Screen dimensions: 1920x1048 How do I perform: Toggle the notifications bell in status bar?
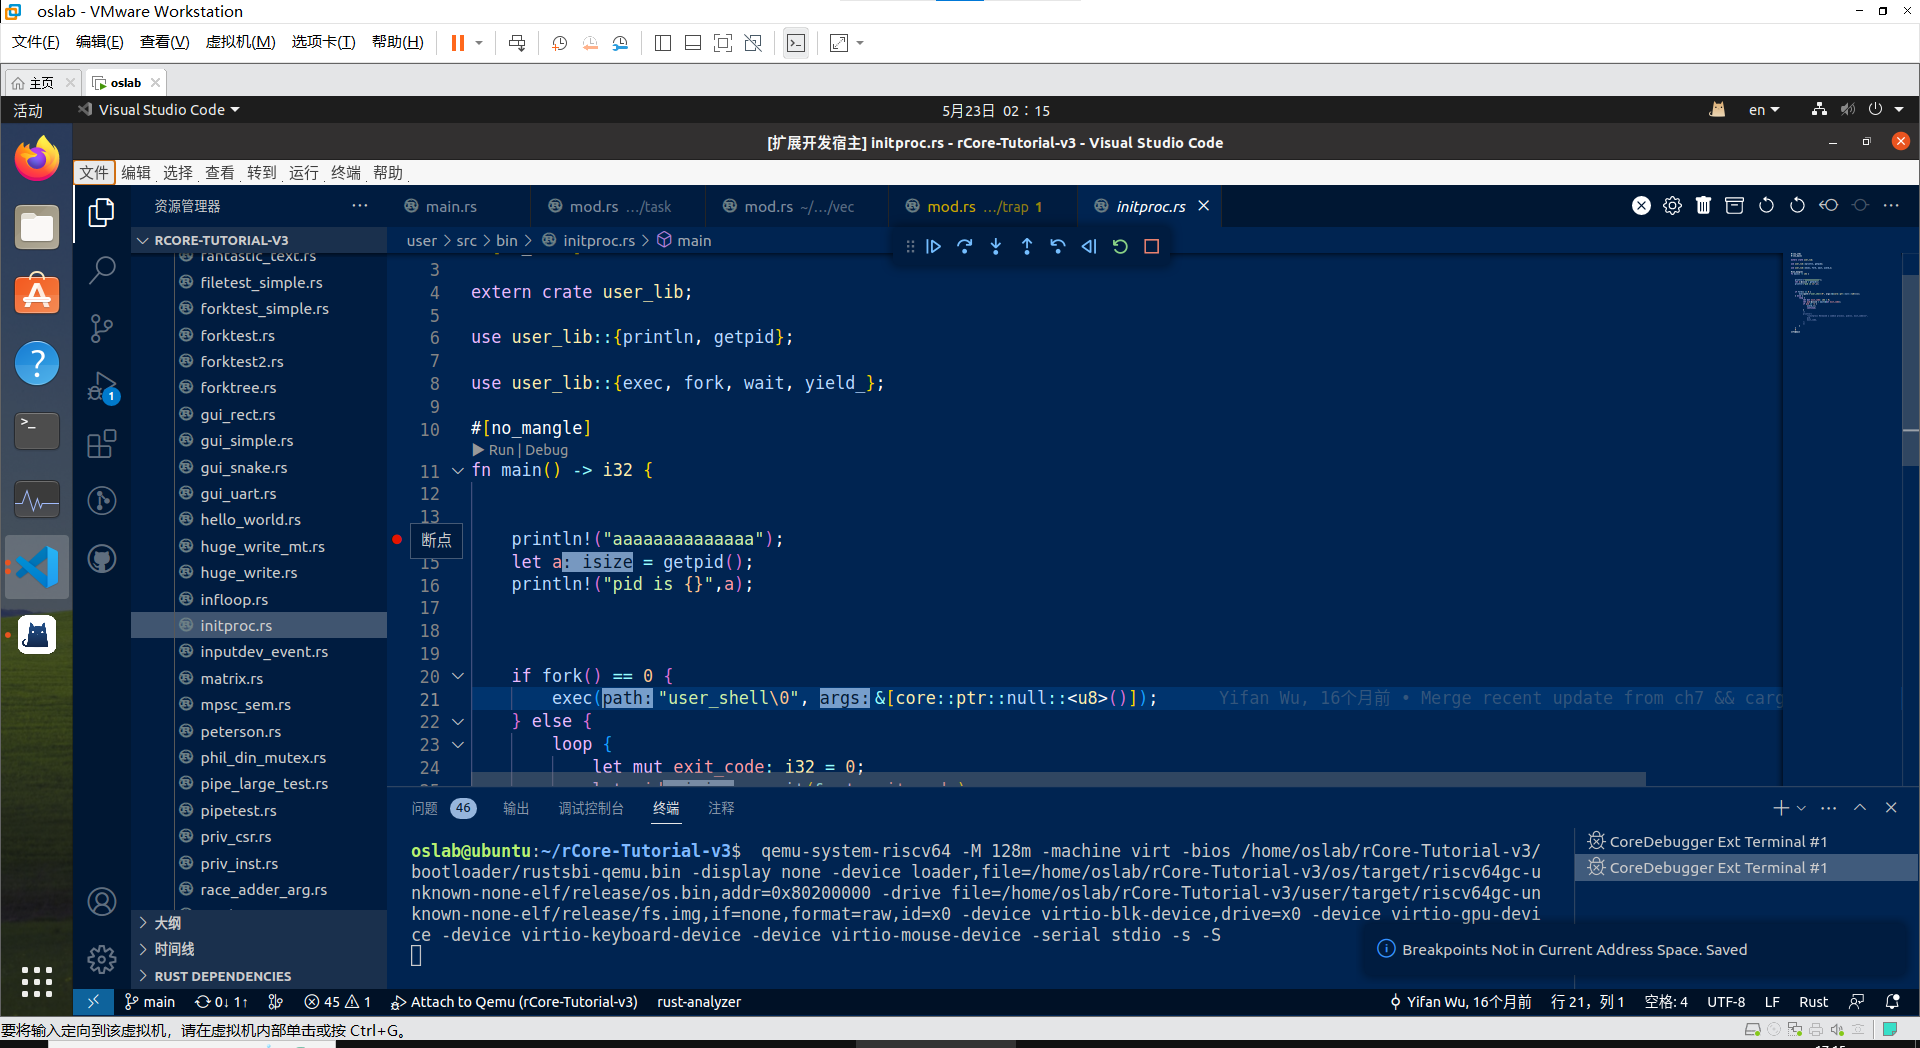[1892, 1001]
